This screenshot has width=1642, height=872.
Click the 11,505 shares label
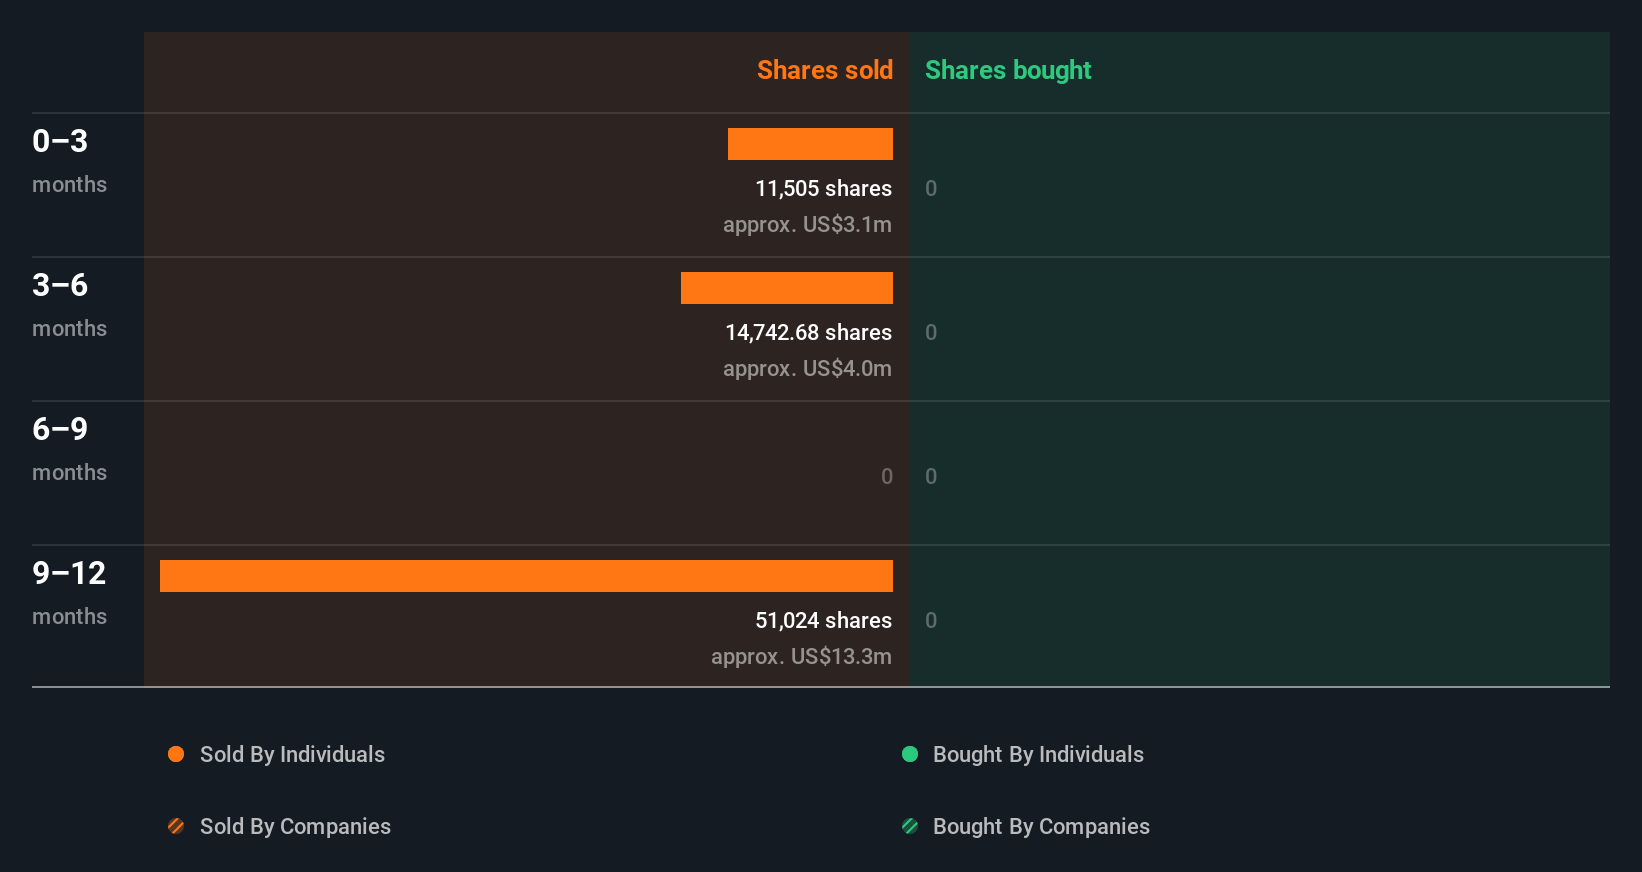pos(823,188)
